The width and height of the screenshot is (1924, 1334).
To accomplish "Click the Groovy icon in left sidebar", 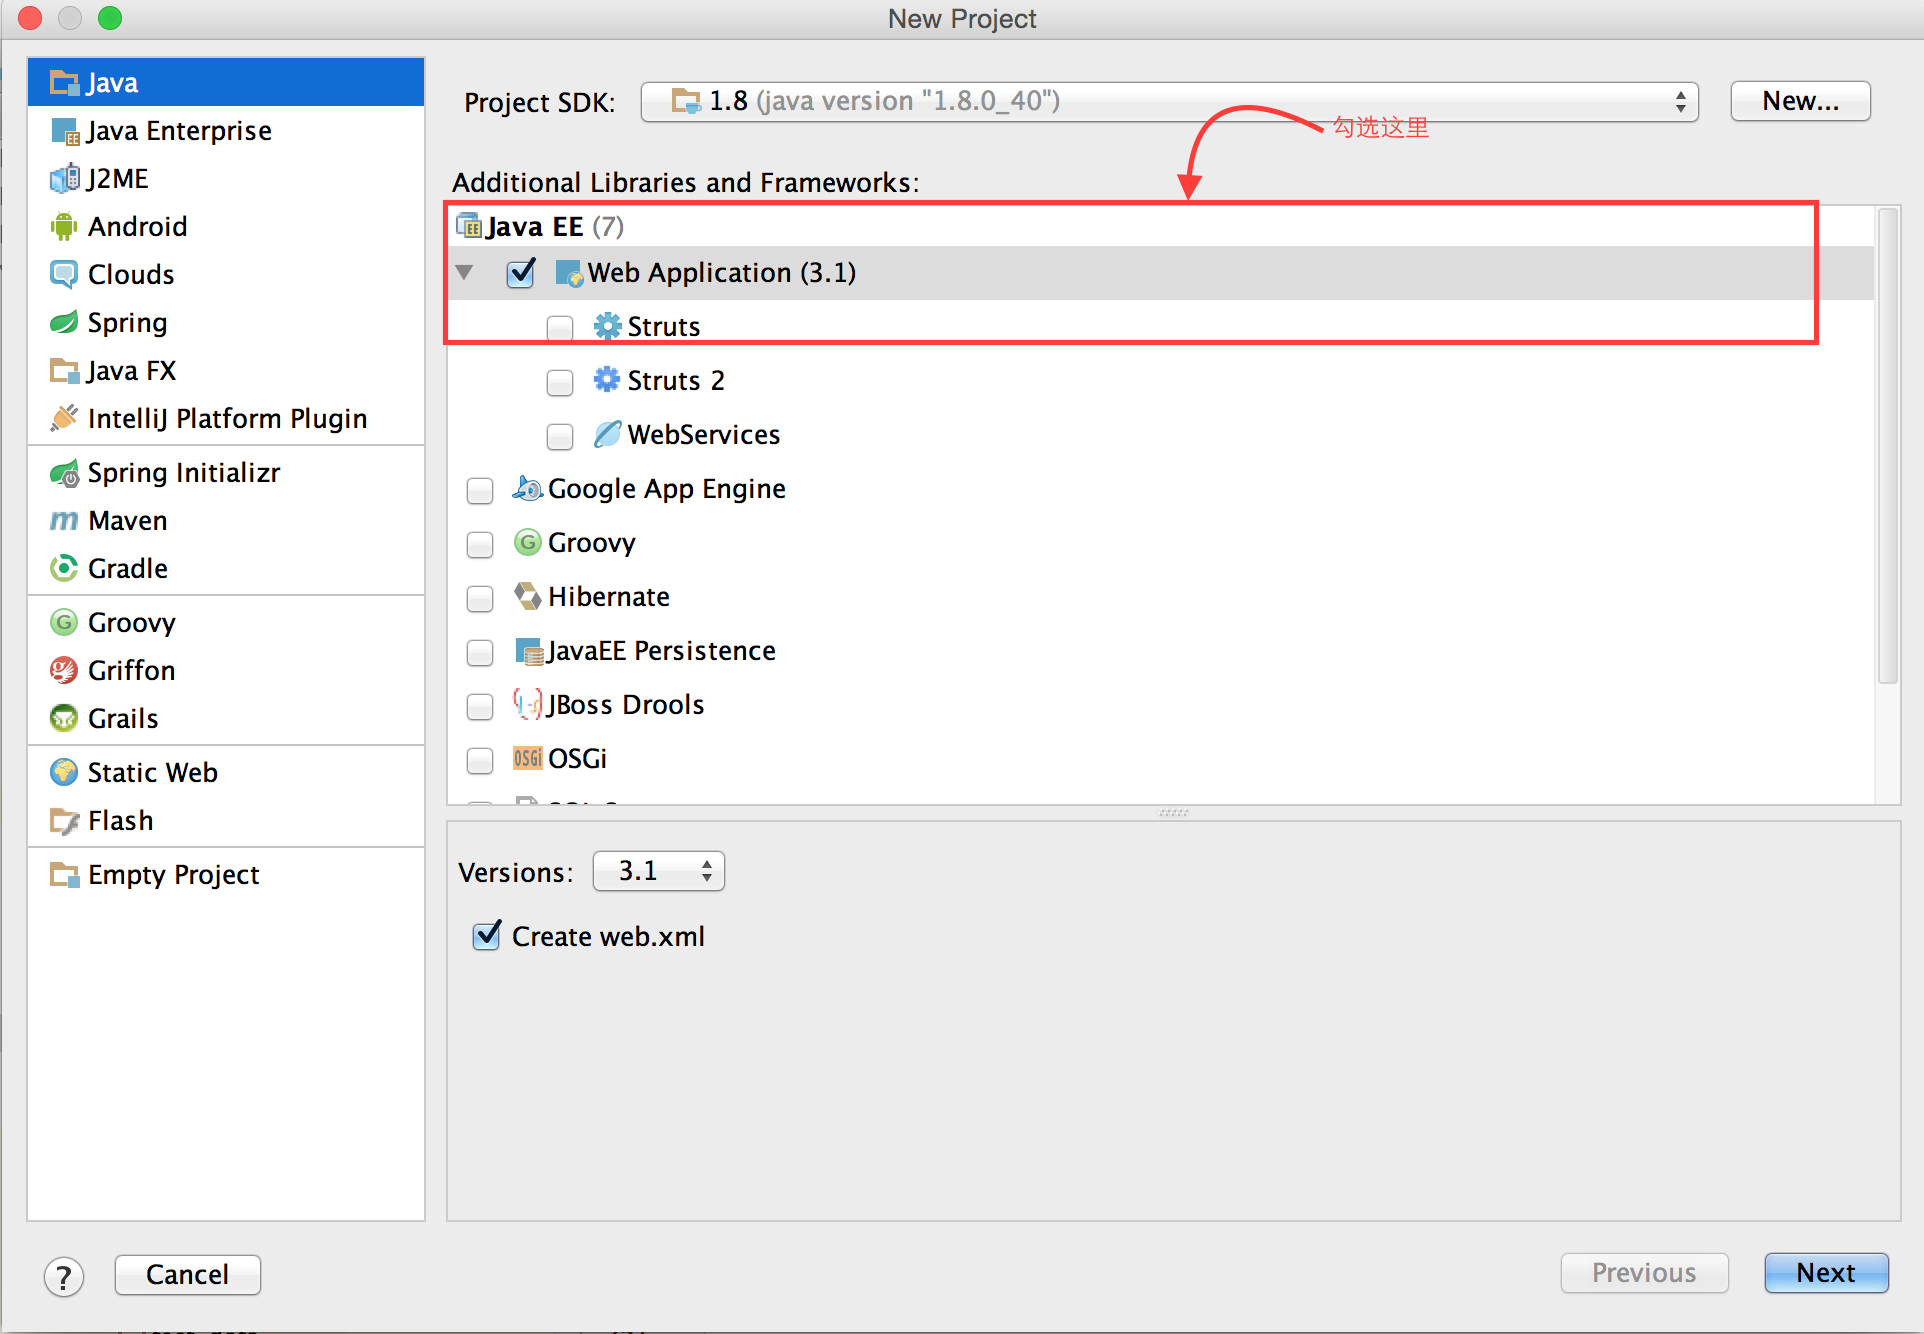I will [64, 623].
